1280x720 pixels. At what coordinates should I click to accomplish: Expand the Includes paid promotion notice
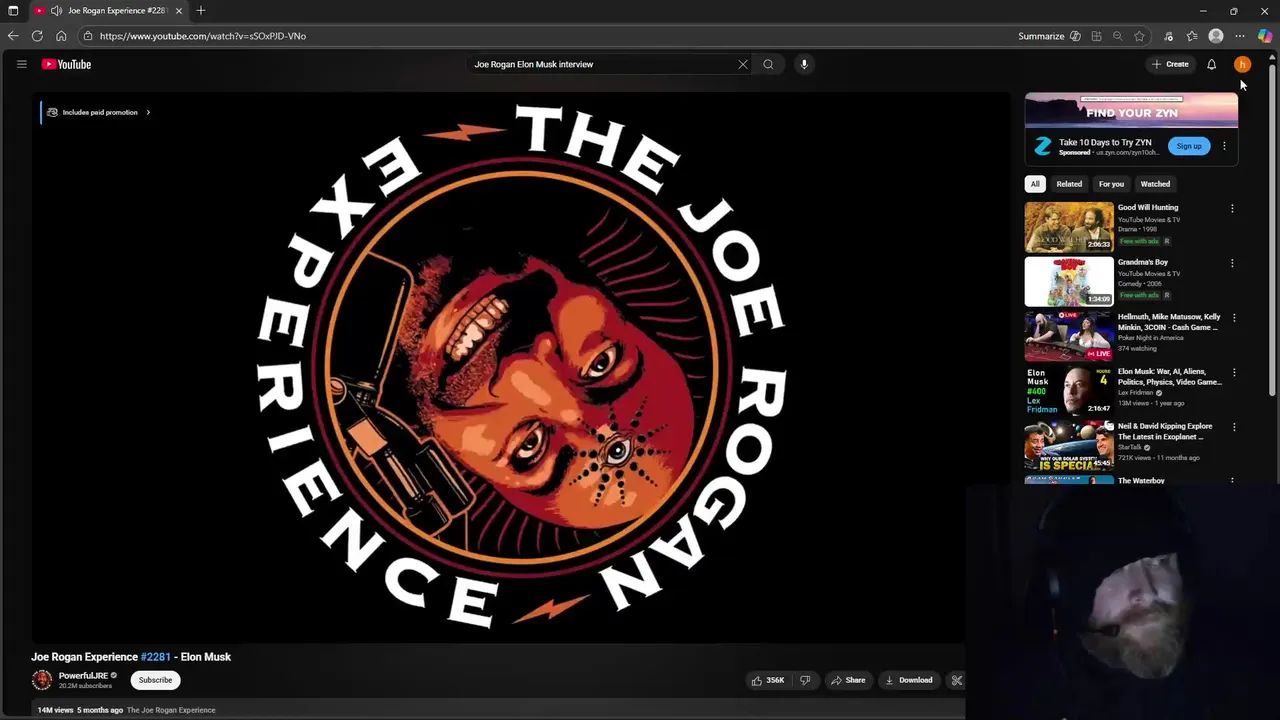pyautogui.click(x=98, y=112)
